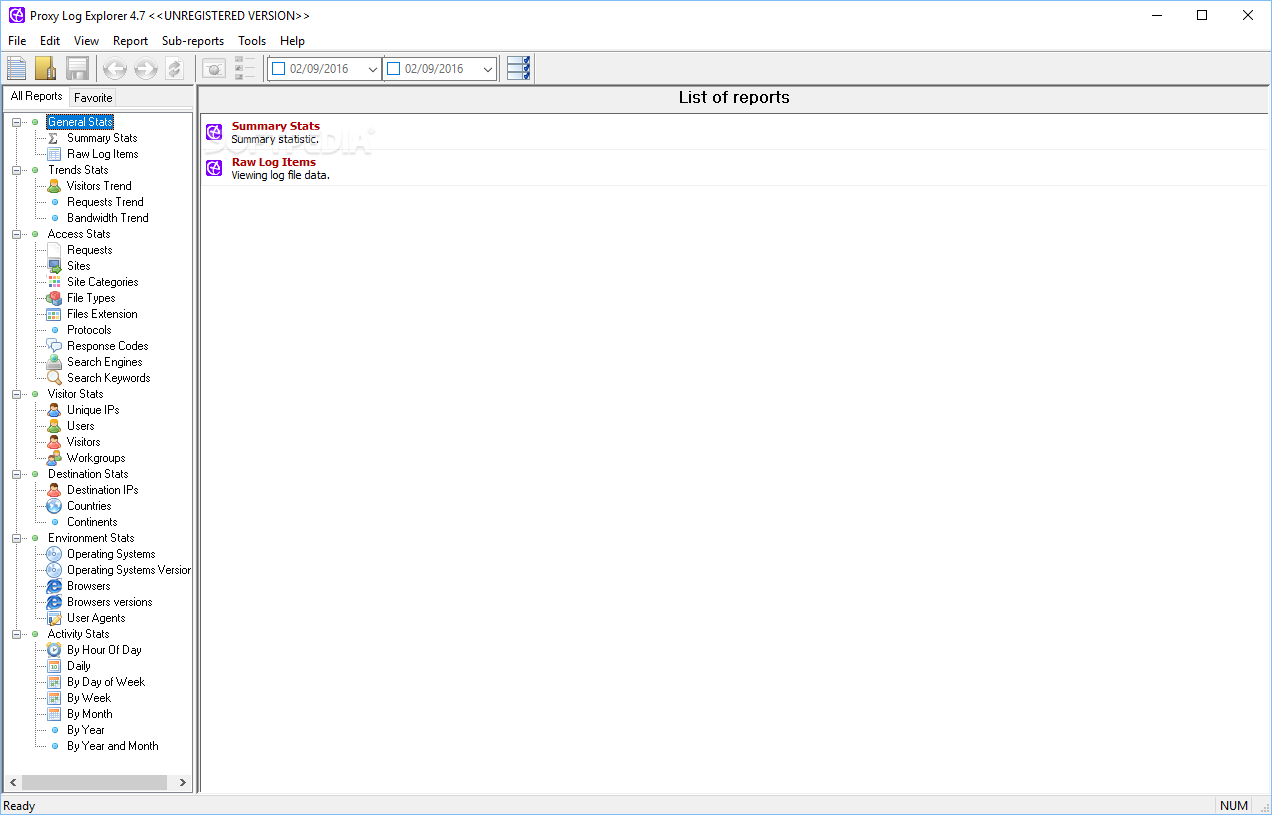Open the start date dropdown arrow
Screen dimensions: 1272x815
[x=373, y=69]
